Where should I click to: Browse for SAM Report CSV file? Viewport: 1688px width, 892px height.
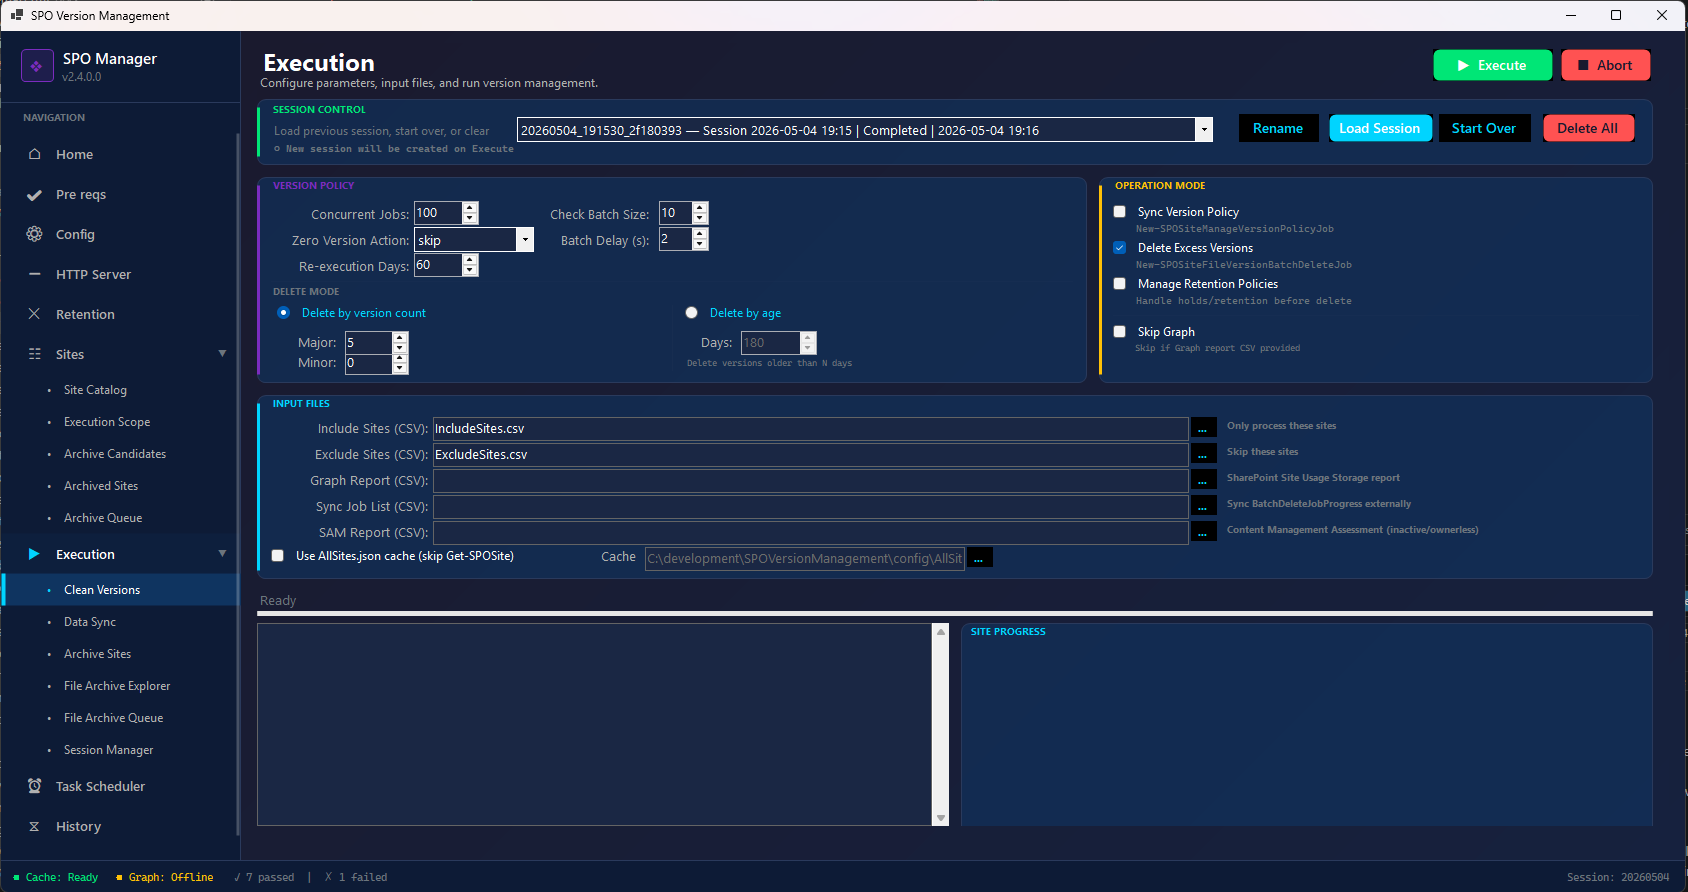pyautogui.click(x=1203, y=533)
